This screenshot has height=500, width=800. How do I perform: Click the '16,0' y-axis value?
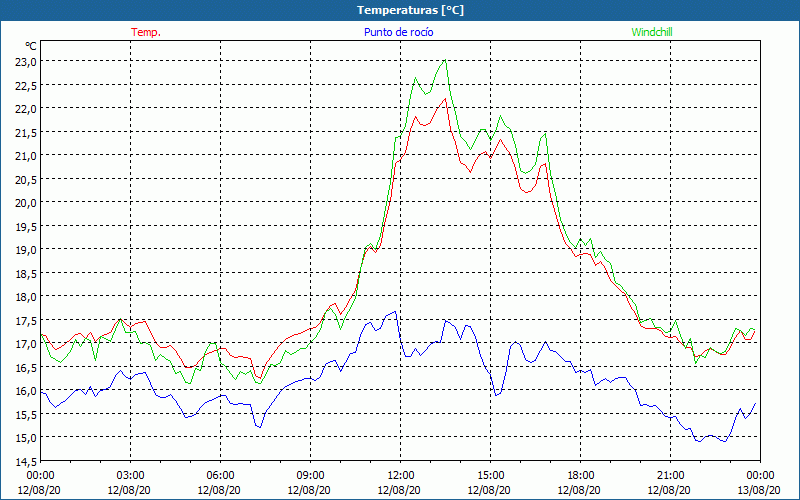(x=26, y=391)
